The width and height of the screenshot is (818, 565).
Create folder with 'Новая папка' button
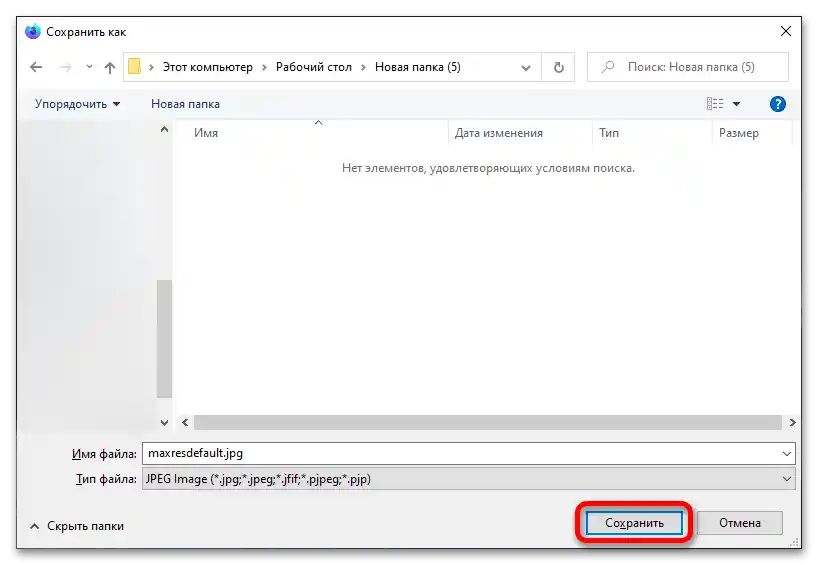[185, 104]
